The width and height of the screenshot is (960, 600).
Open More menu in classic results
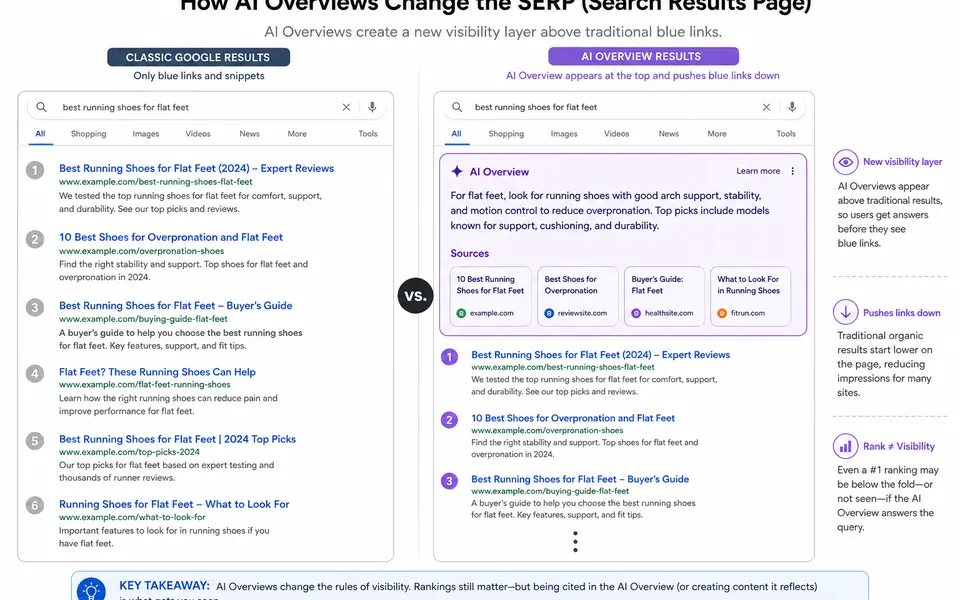pos(297,133)
